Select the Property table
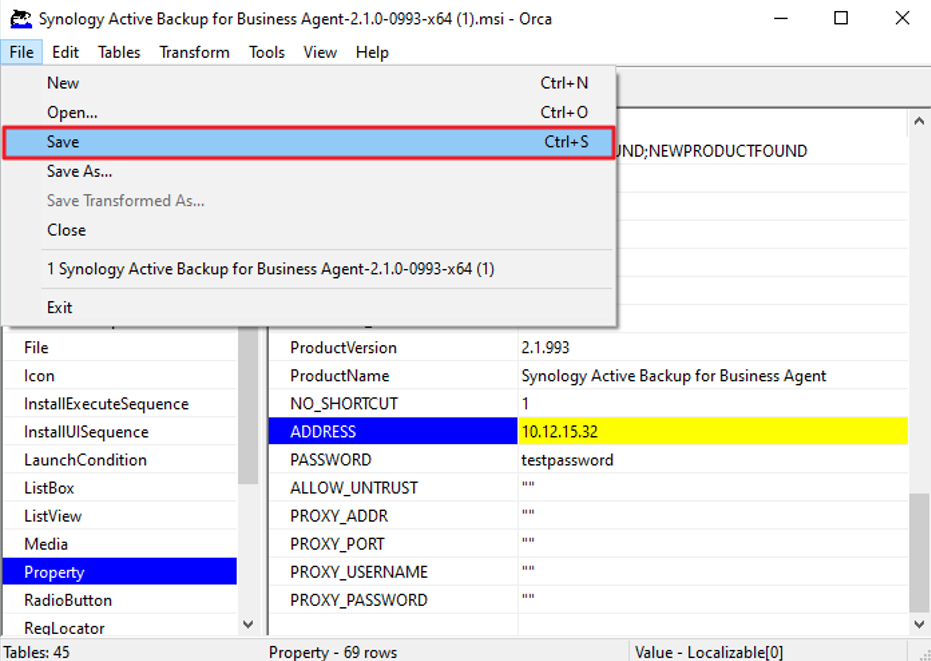The height and width of the screenshot is (661, 931). click(120, 572)
